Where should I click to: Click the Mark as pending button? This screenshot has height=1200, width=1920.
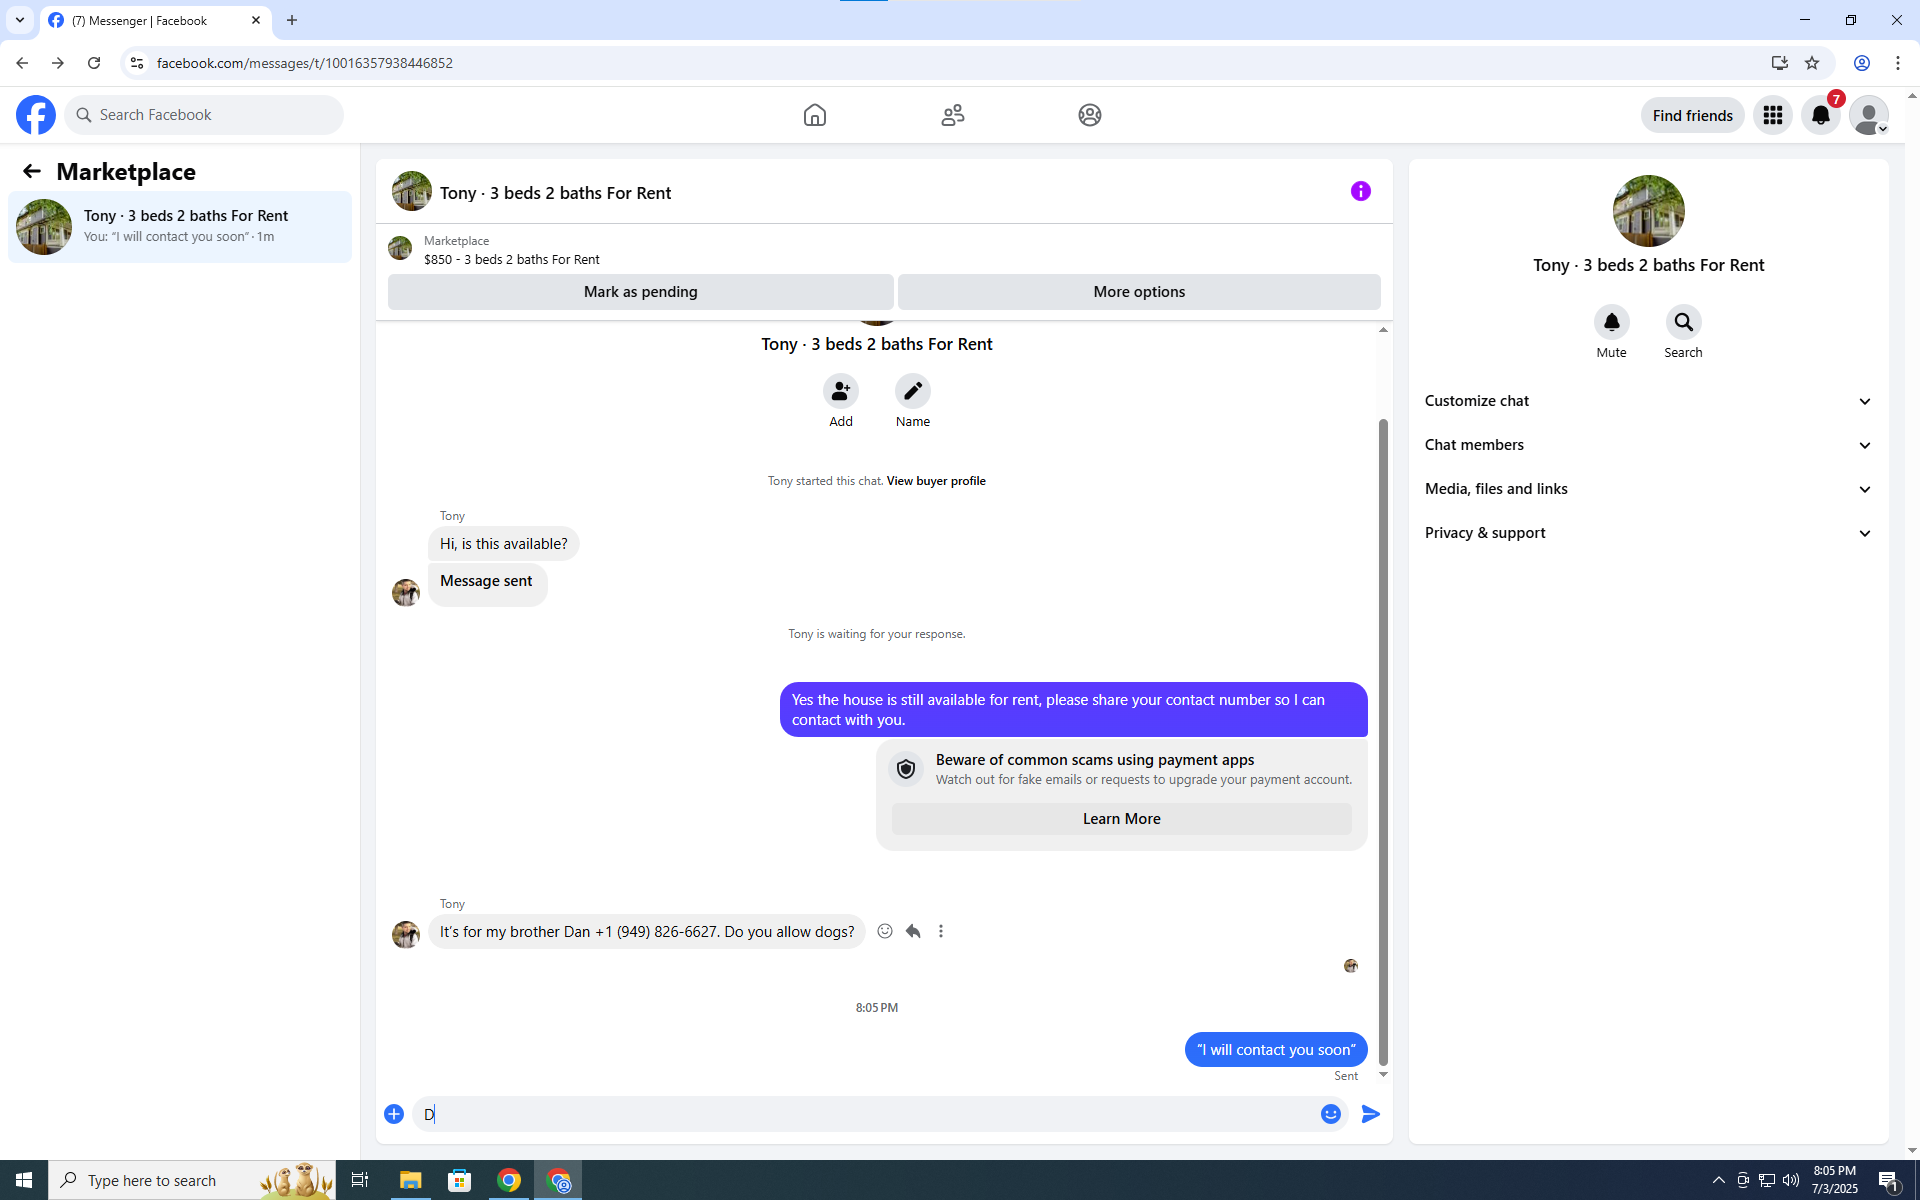pos(640,292)
